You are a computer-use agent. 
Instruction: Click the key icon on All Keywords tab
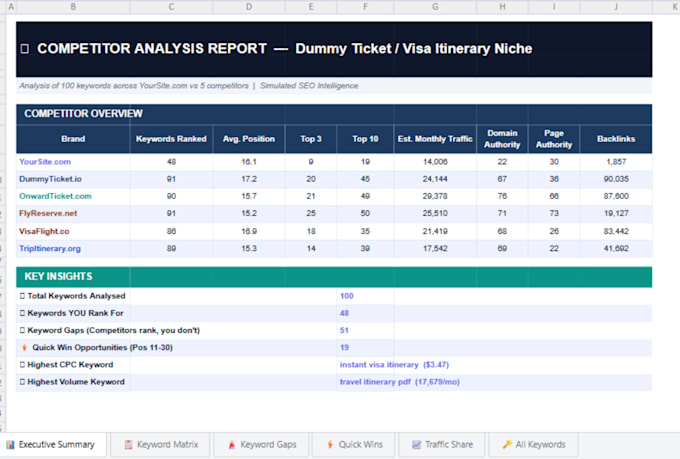507,445
